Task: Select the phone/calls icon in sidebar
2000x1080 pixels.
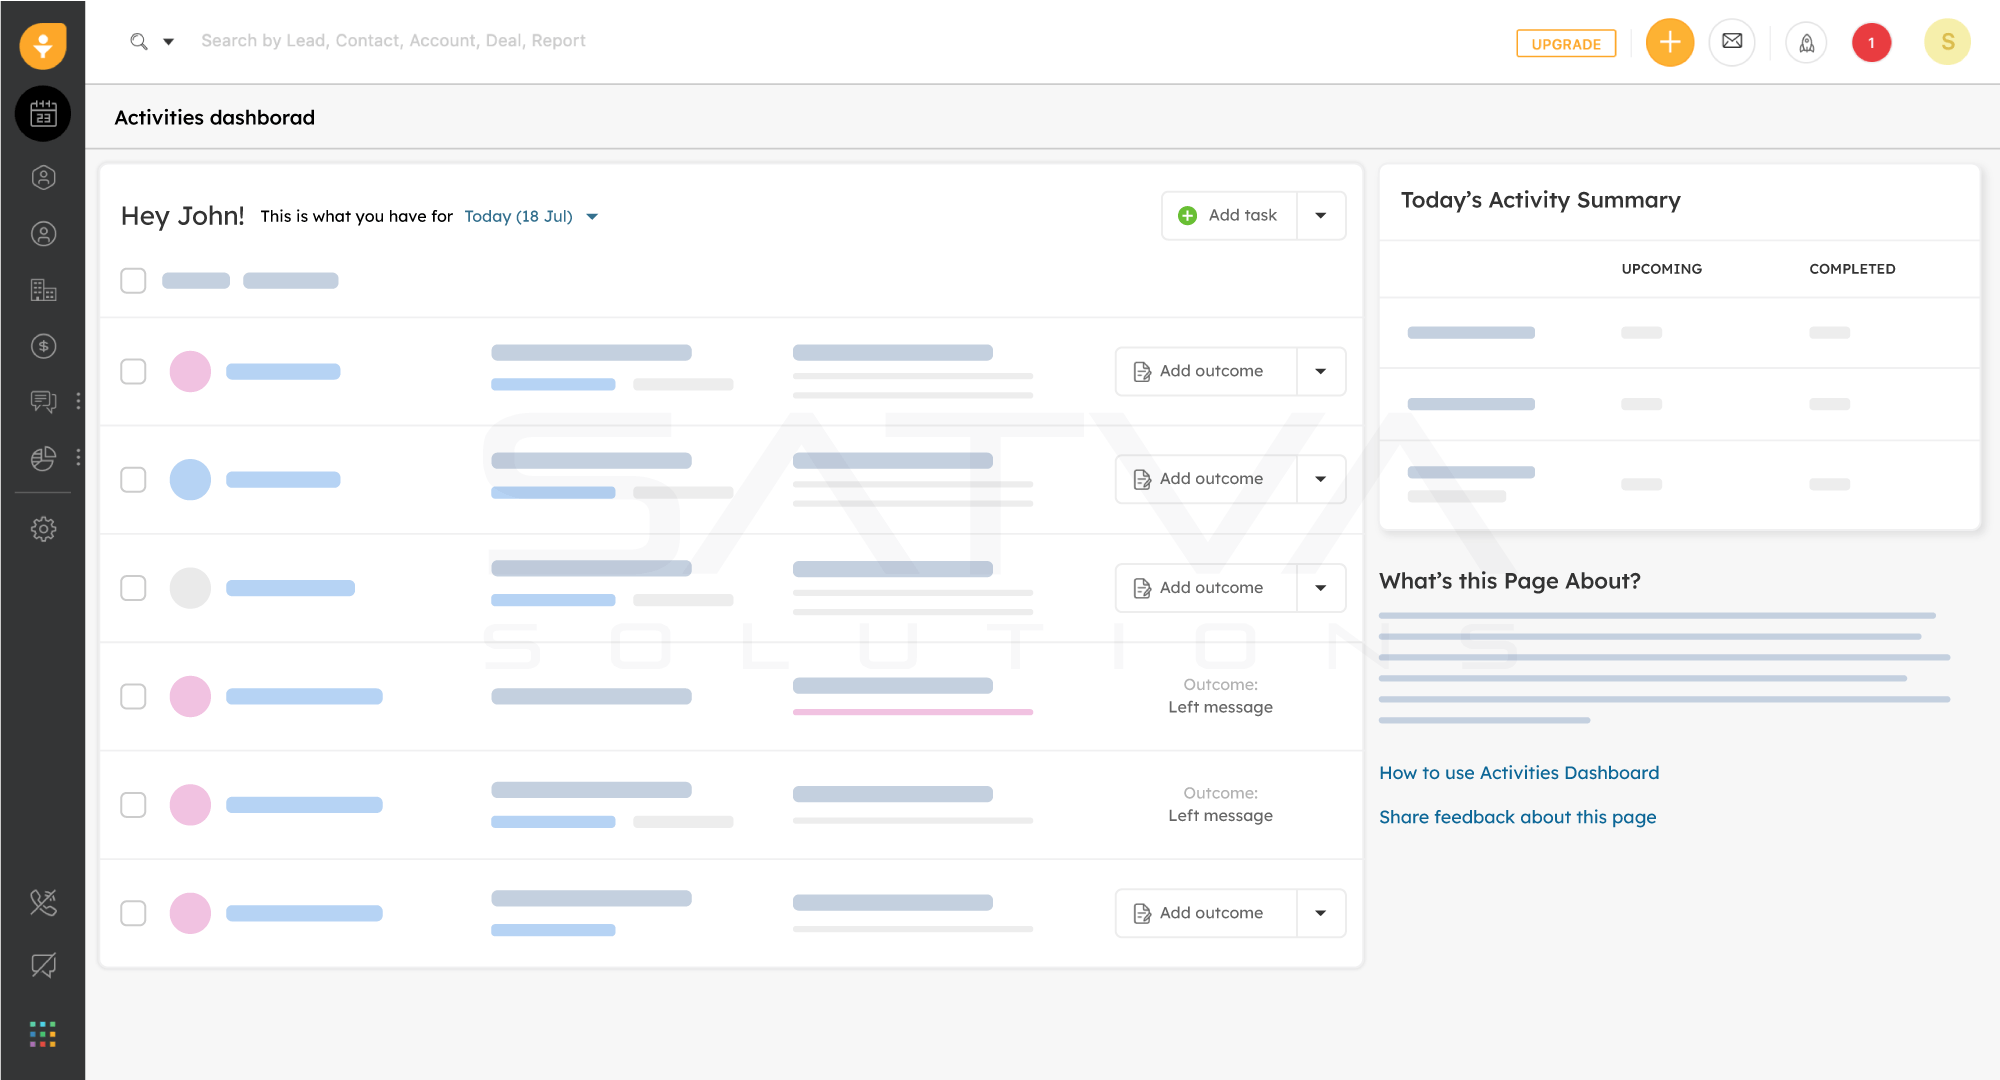Action: (43, 903)
